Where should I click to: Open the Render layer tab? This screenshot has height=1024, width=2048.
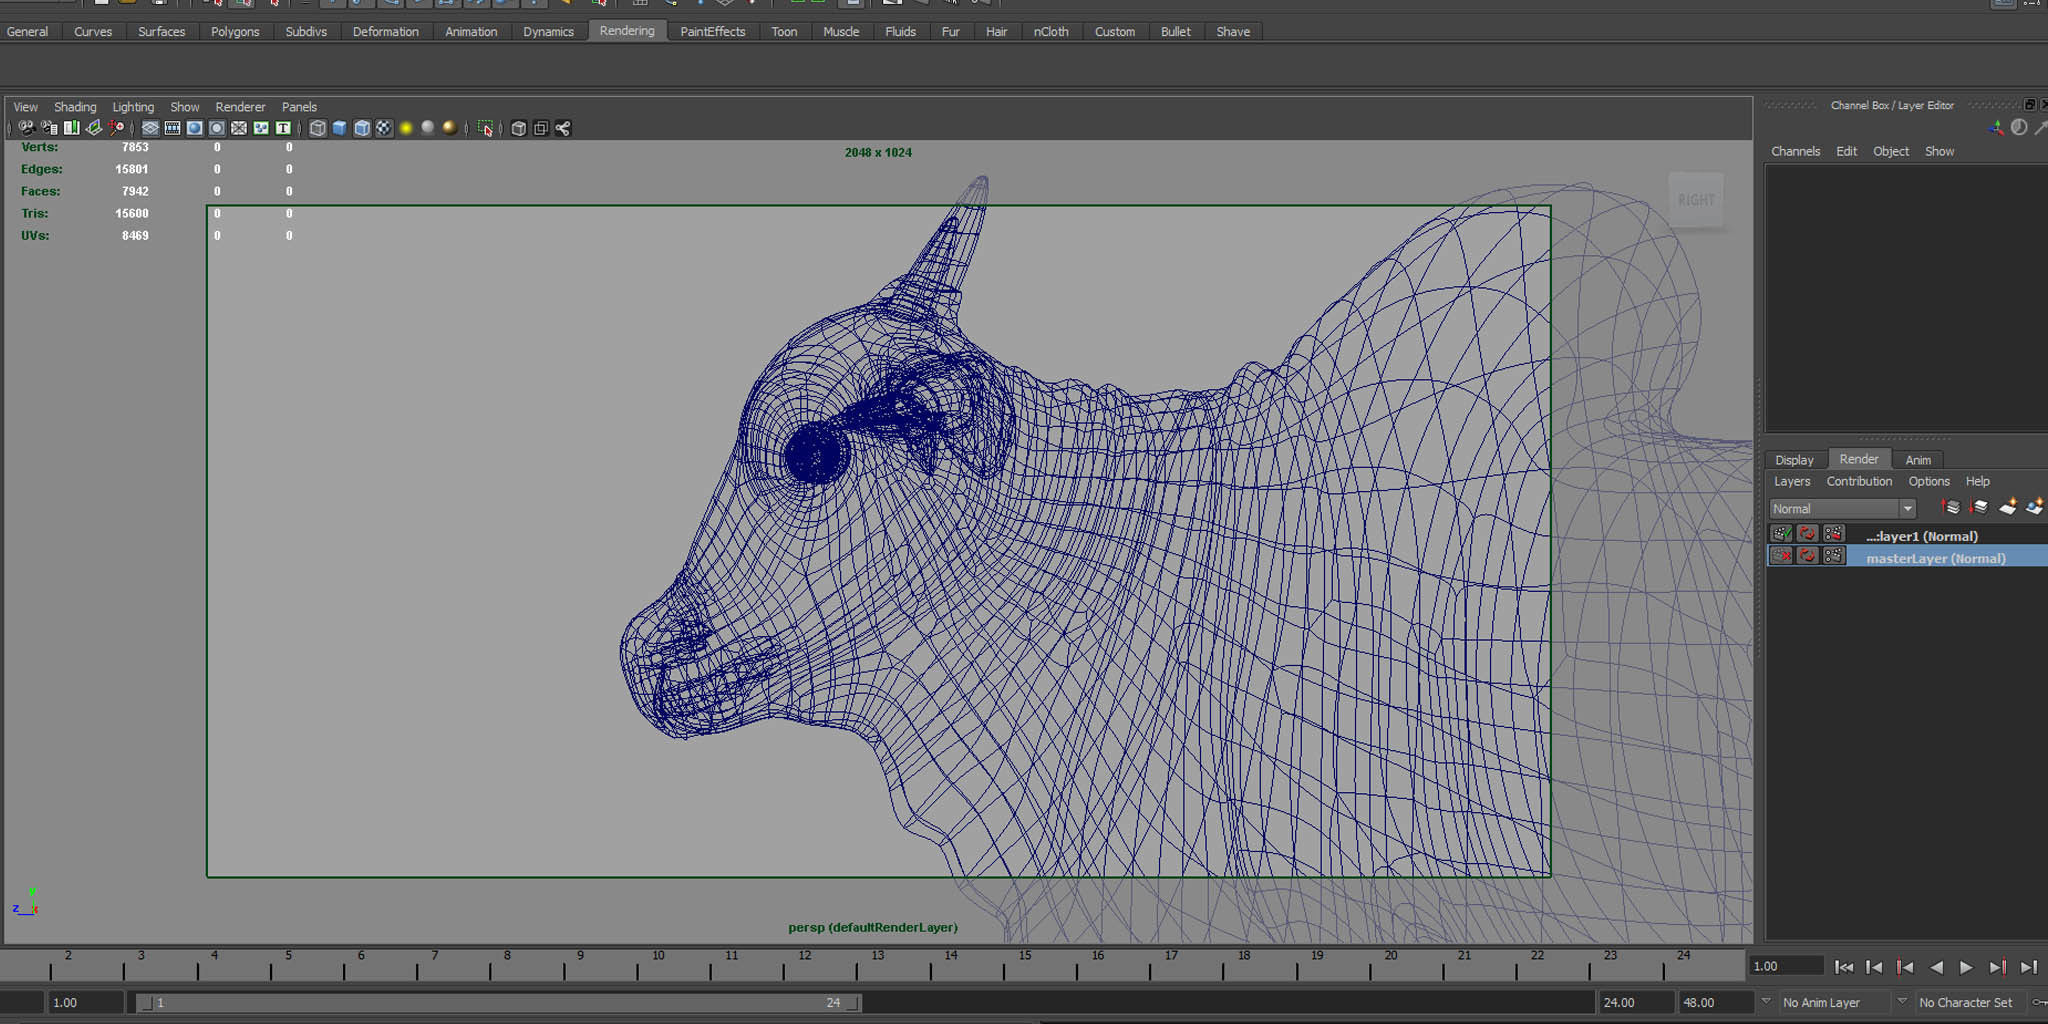[1859, 459]
